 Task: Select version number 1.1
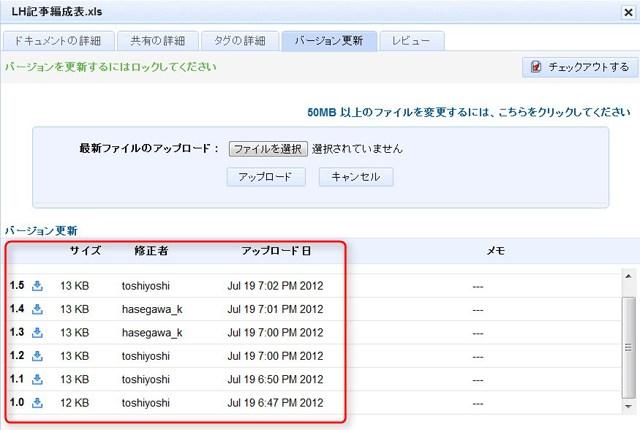pyautogui.click(x=17, y=379)
